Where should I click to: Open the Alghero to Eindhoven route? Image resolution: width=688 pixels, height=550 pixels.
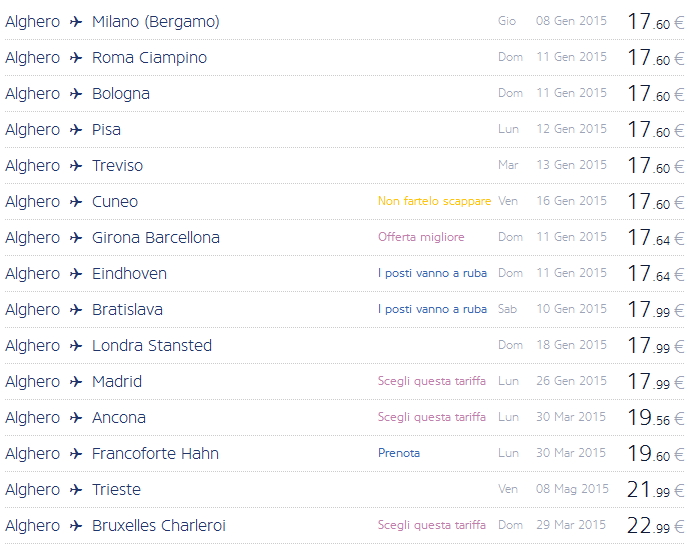(x=129, y=274)
